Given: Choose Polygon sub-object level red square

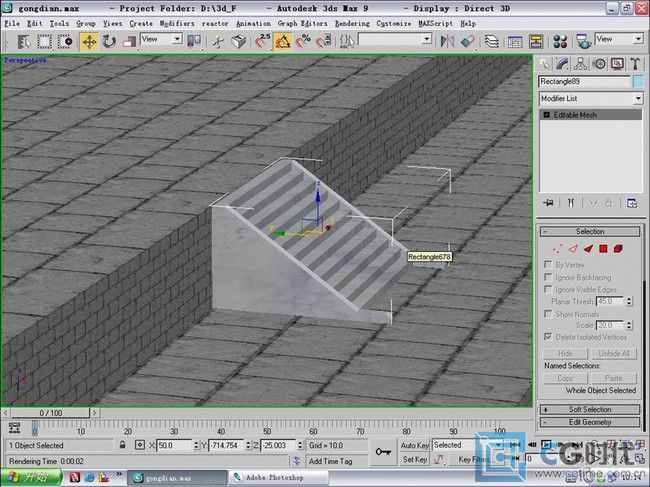Looking at the screenshot, I should pos(604,247).
